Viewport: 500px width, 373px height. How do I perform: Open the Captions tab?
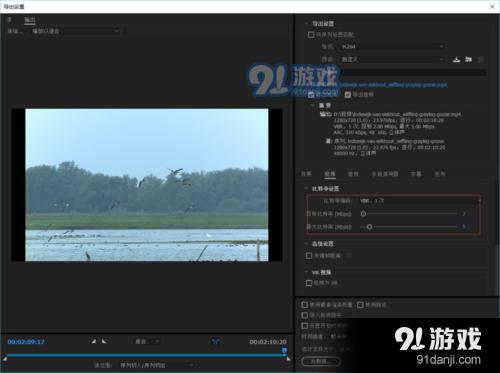(416, 174)
